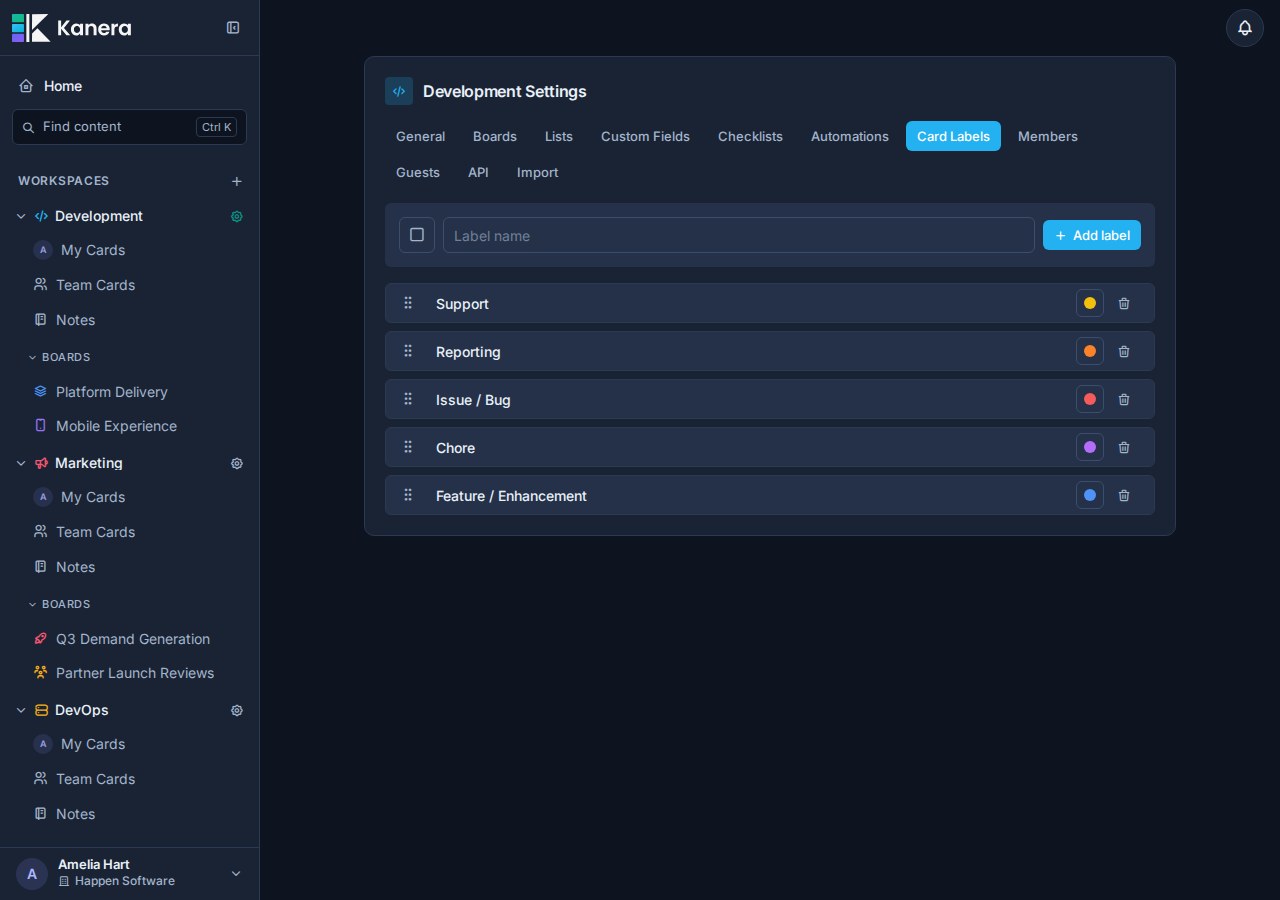Change the Support label yellow color

click(x=1090, y=303)
